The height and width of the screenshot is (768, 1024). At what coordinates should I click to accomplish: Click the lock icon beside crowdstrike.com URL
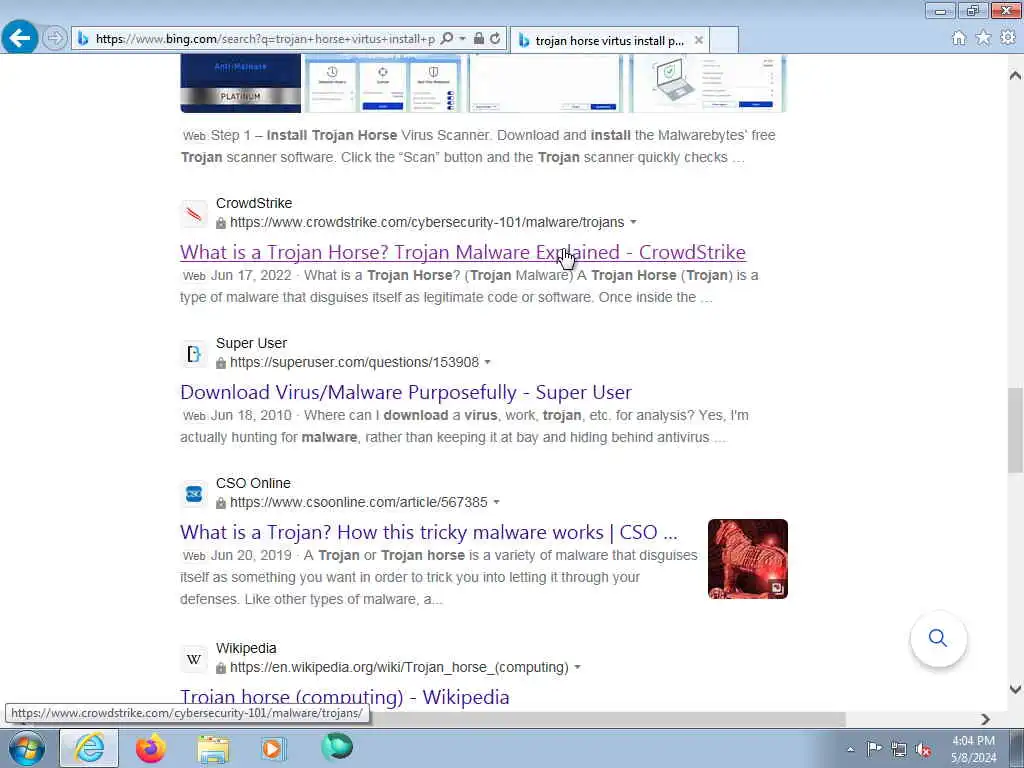pos(221,223)
